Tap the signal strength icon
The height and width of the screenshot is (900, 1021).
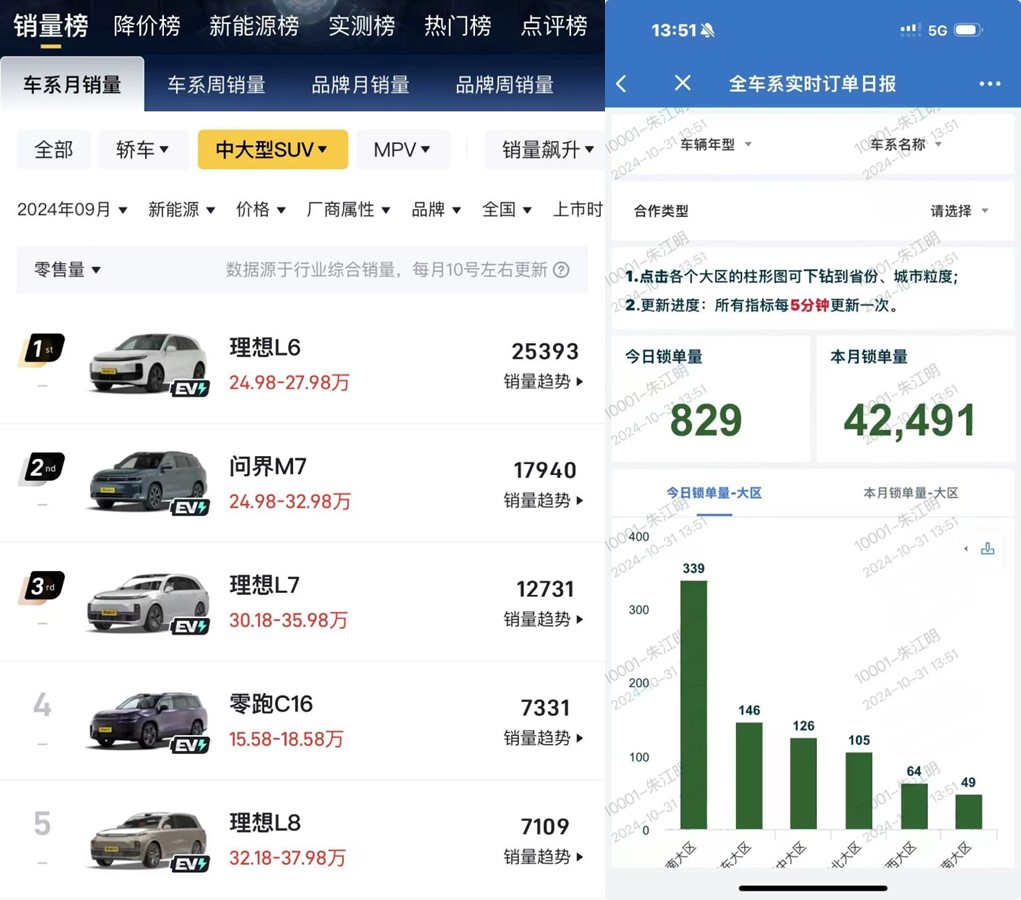tap(910, 30)
